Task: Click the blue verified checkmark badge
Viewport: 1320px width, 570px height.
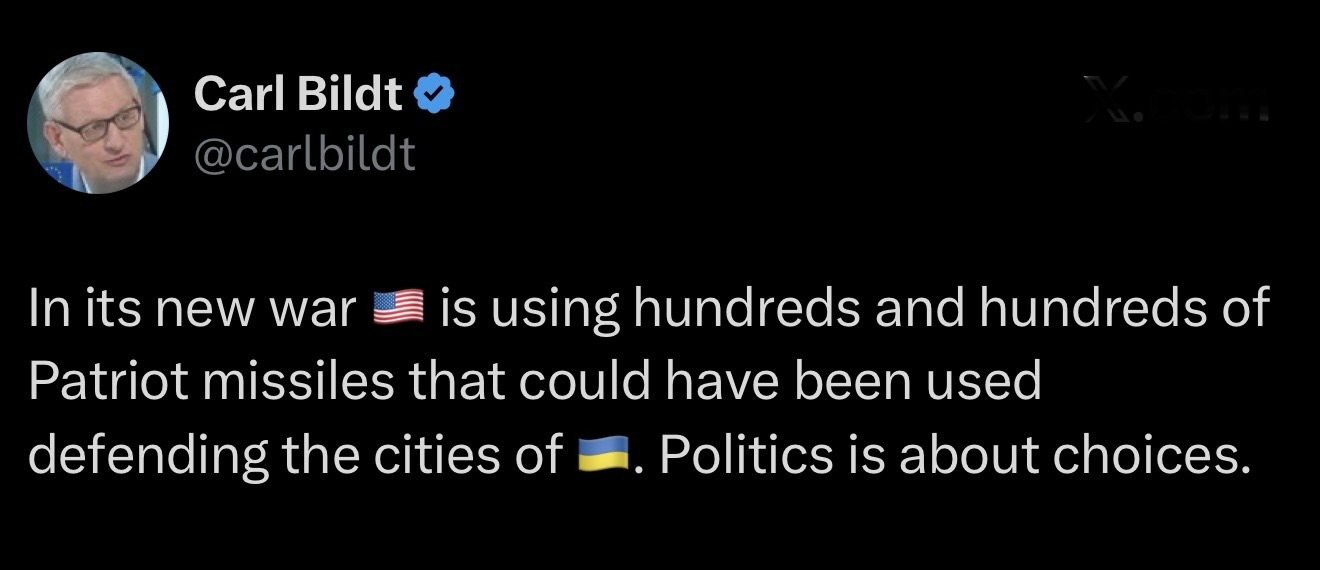Action: click(x=435, y=95)
